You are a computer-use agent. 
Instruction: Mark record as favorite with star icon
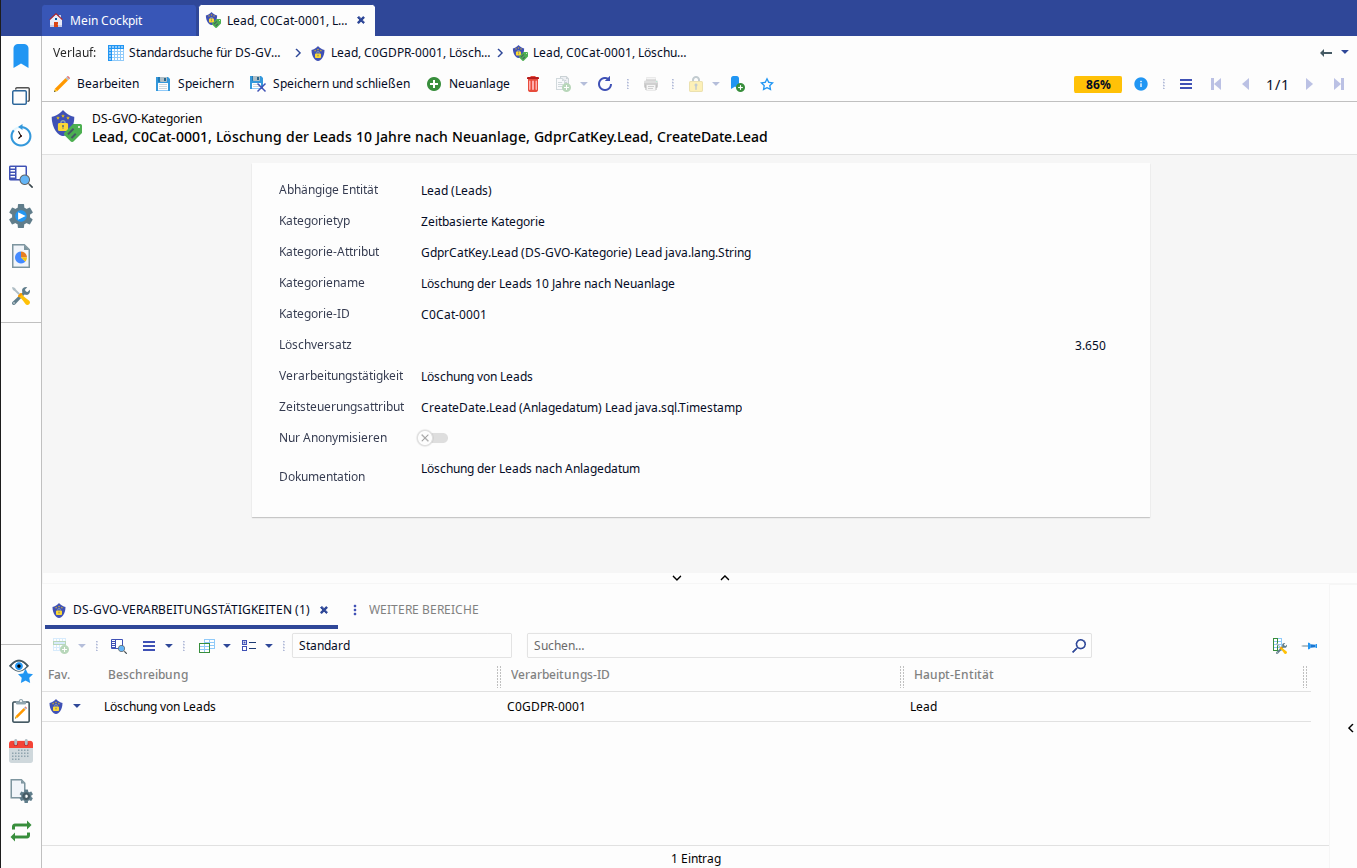pyautogui.click(x=767, y=84)
